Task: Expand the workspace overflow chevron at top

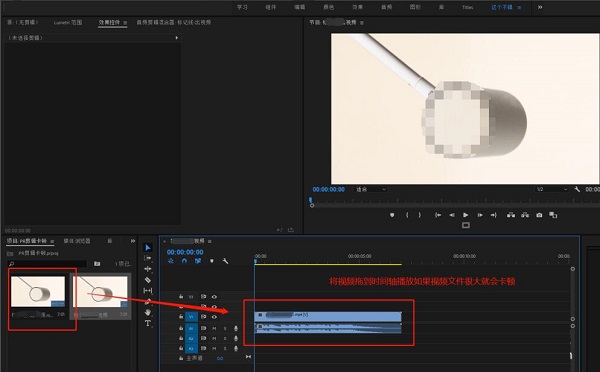Action: 540,7
